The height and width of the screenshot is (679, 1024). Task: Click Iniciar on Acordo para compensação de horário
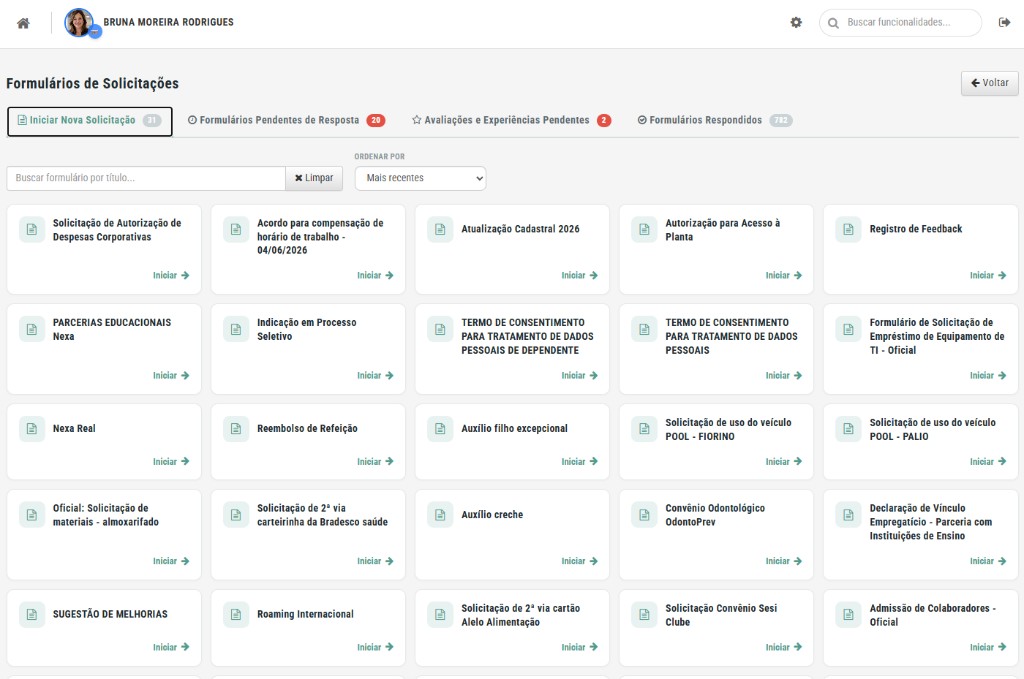coord(376,276)
